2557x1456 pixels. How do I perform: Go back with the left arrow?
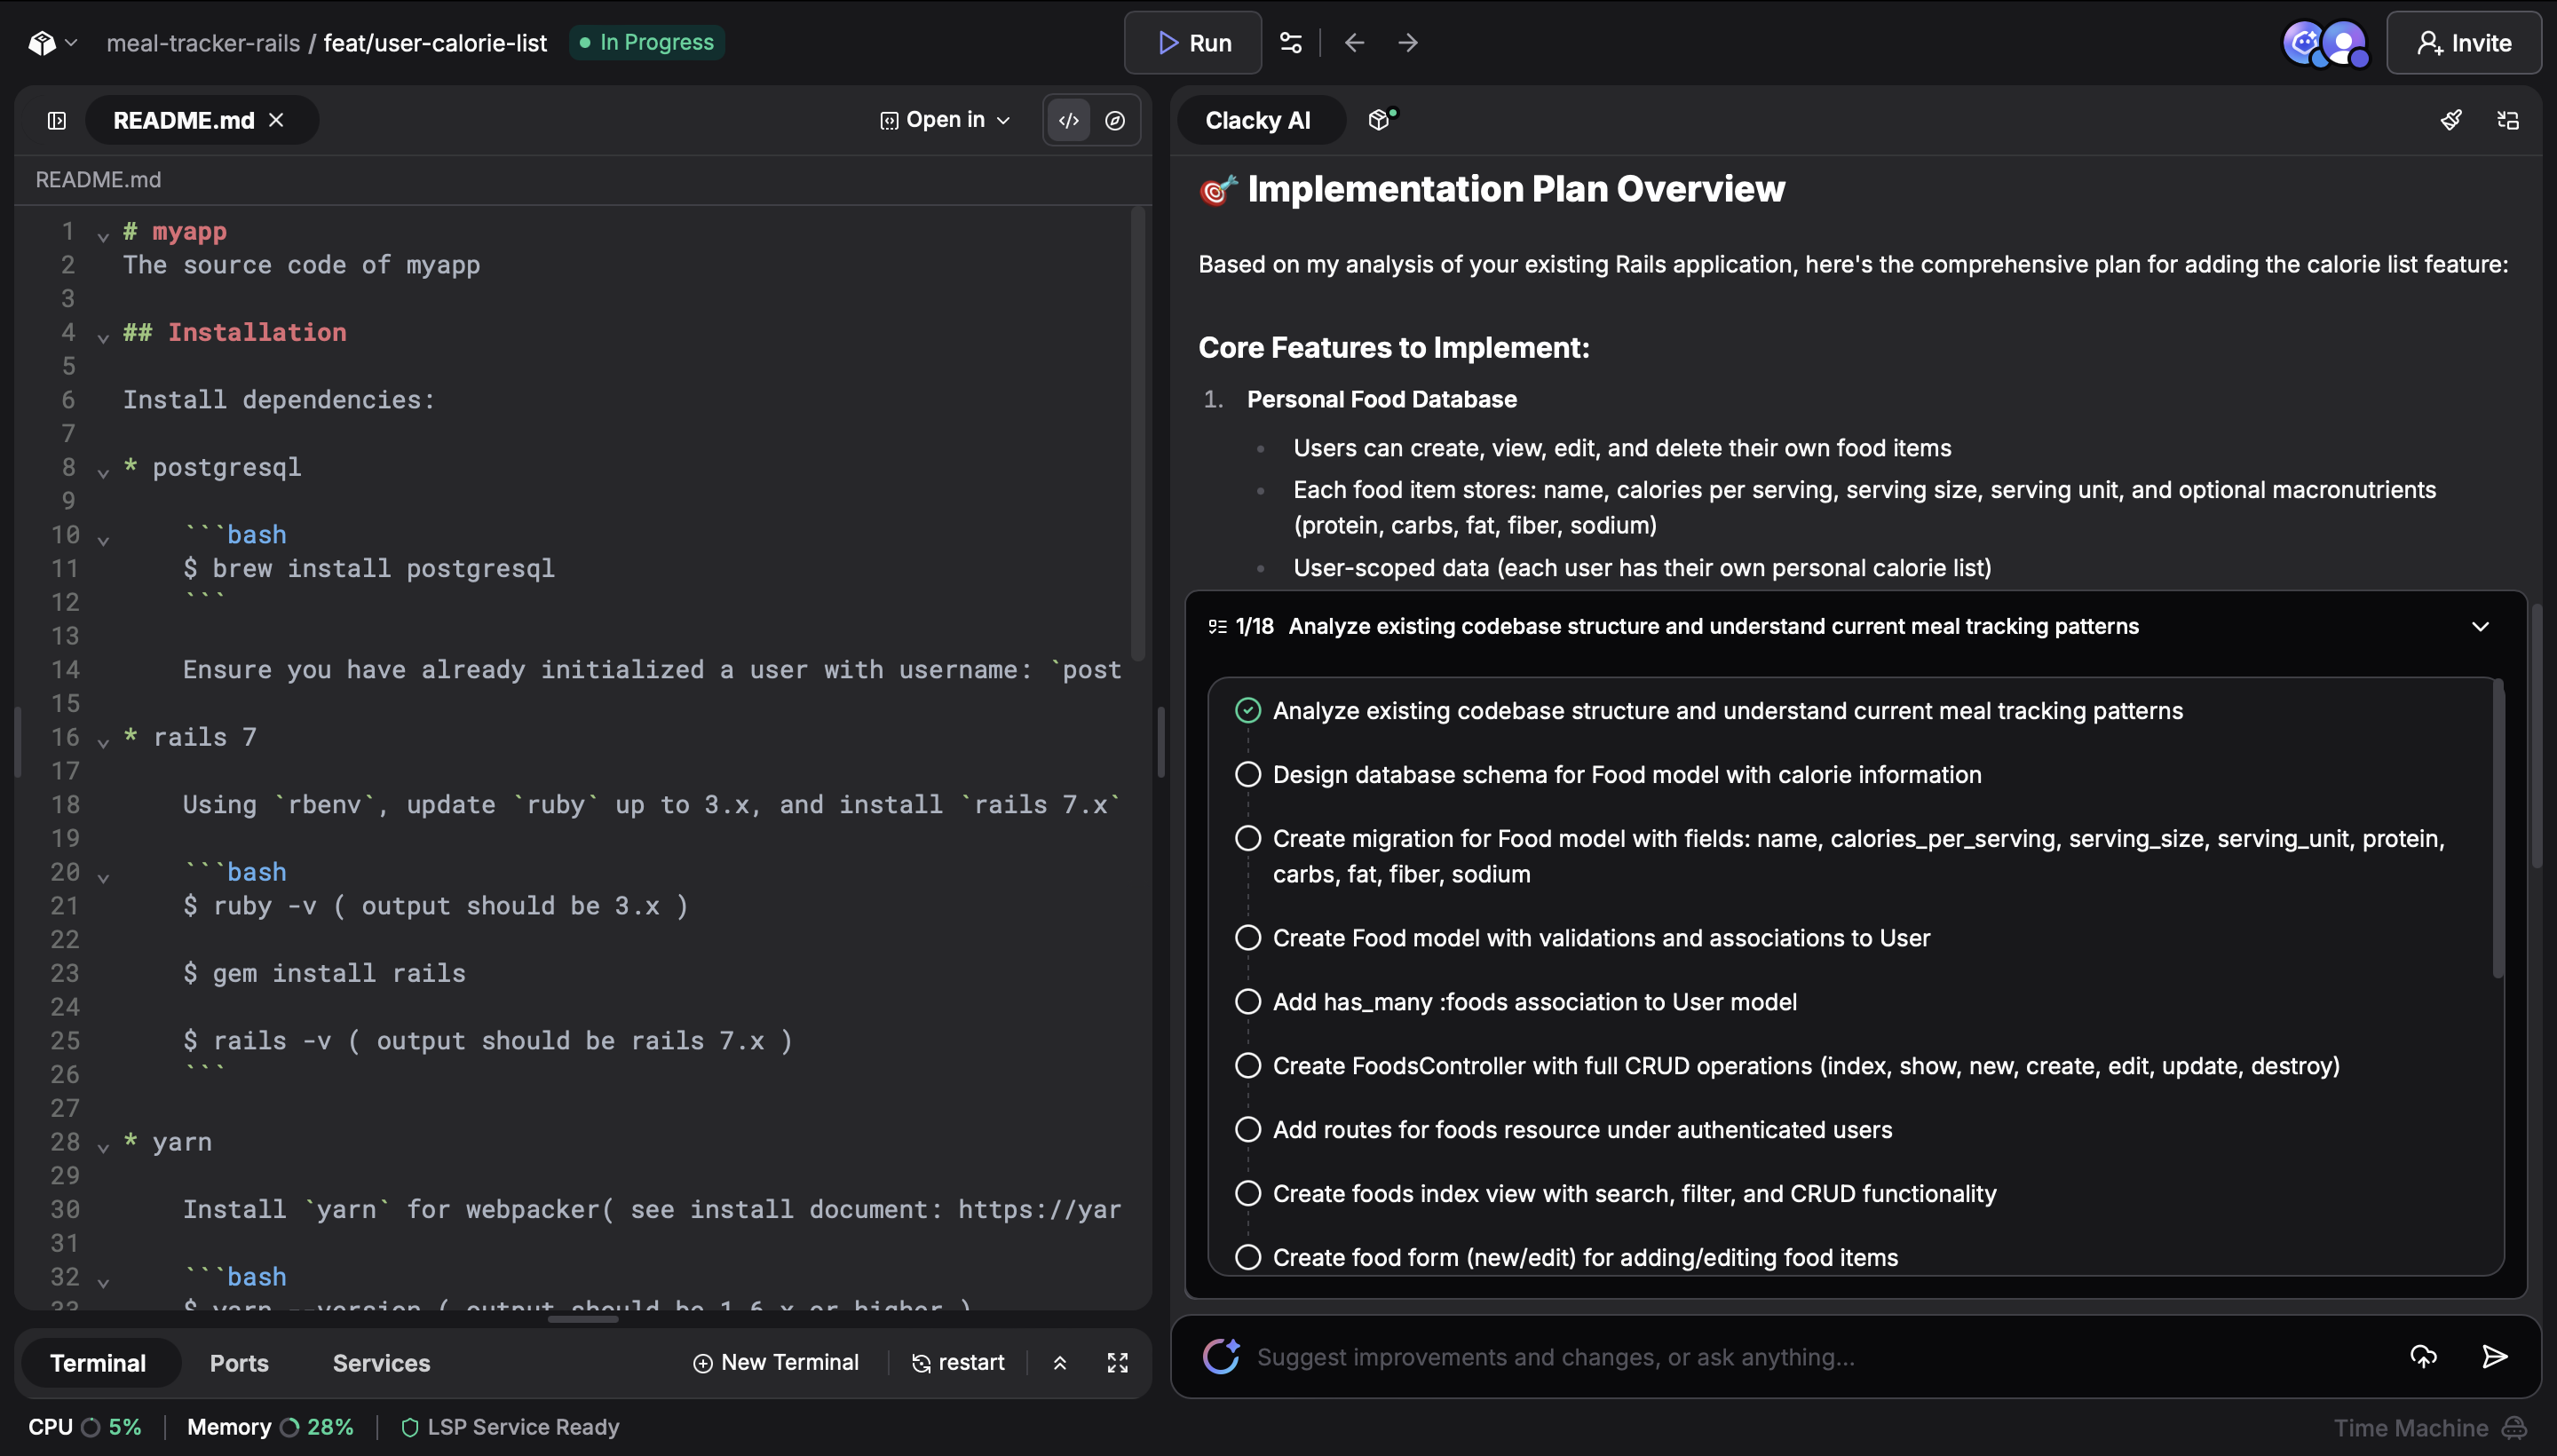point(1354,43)
